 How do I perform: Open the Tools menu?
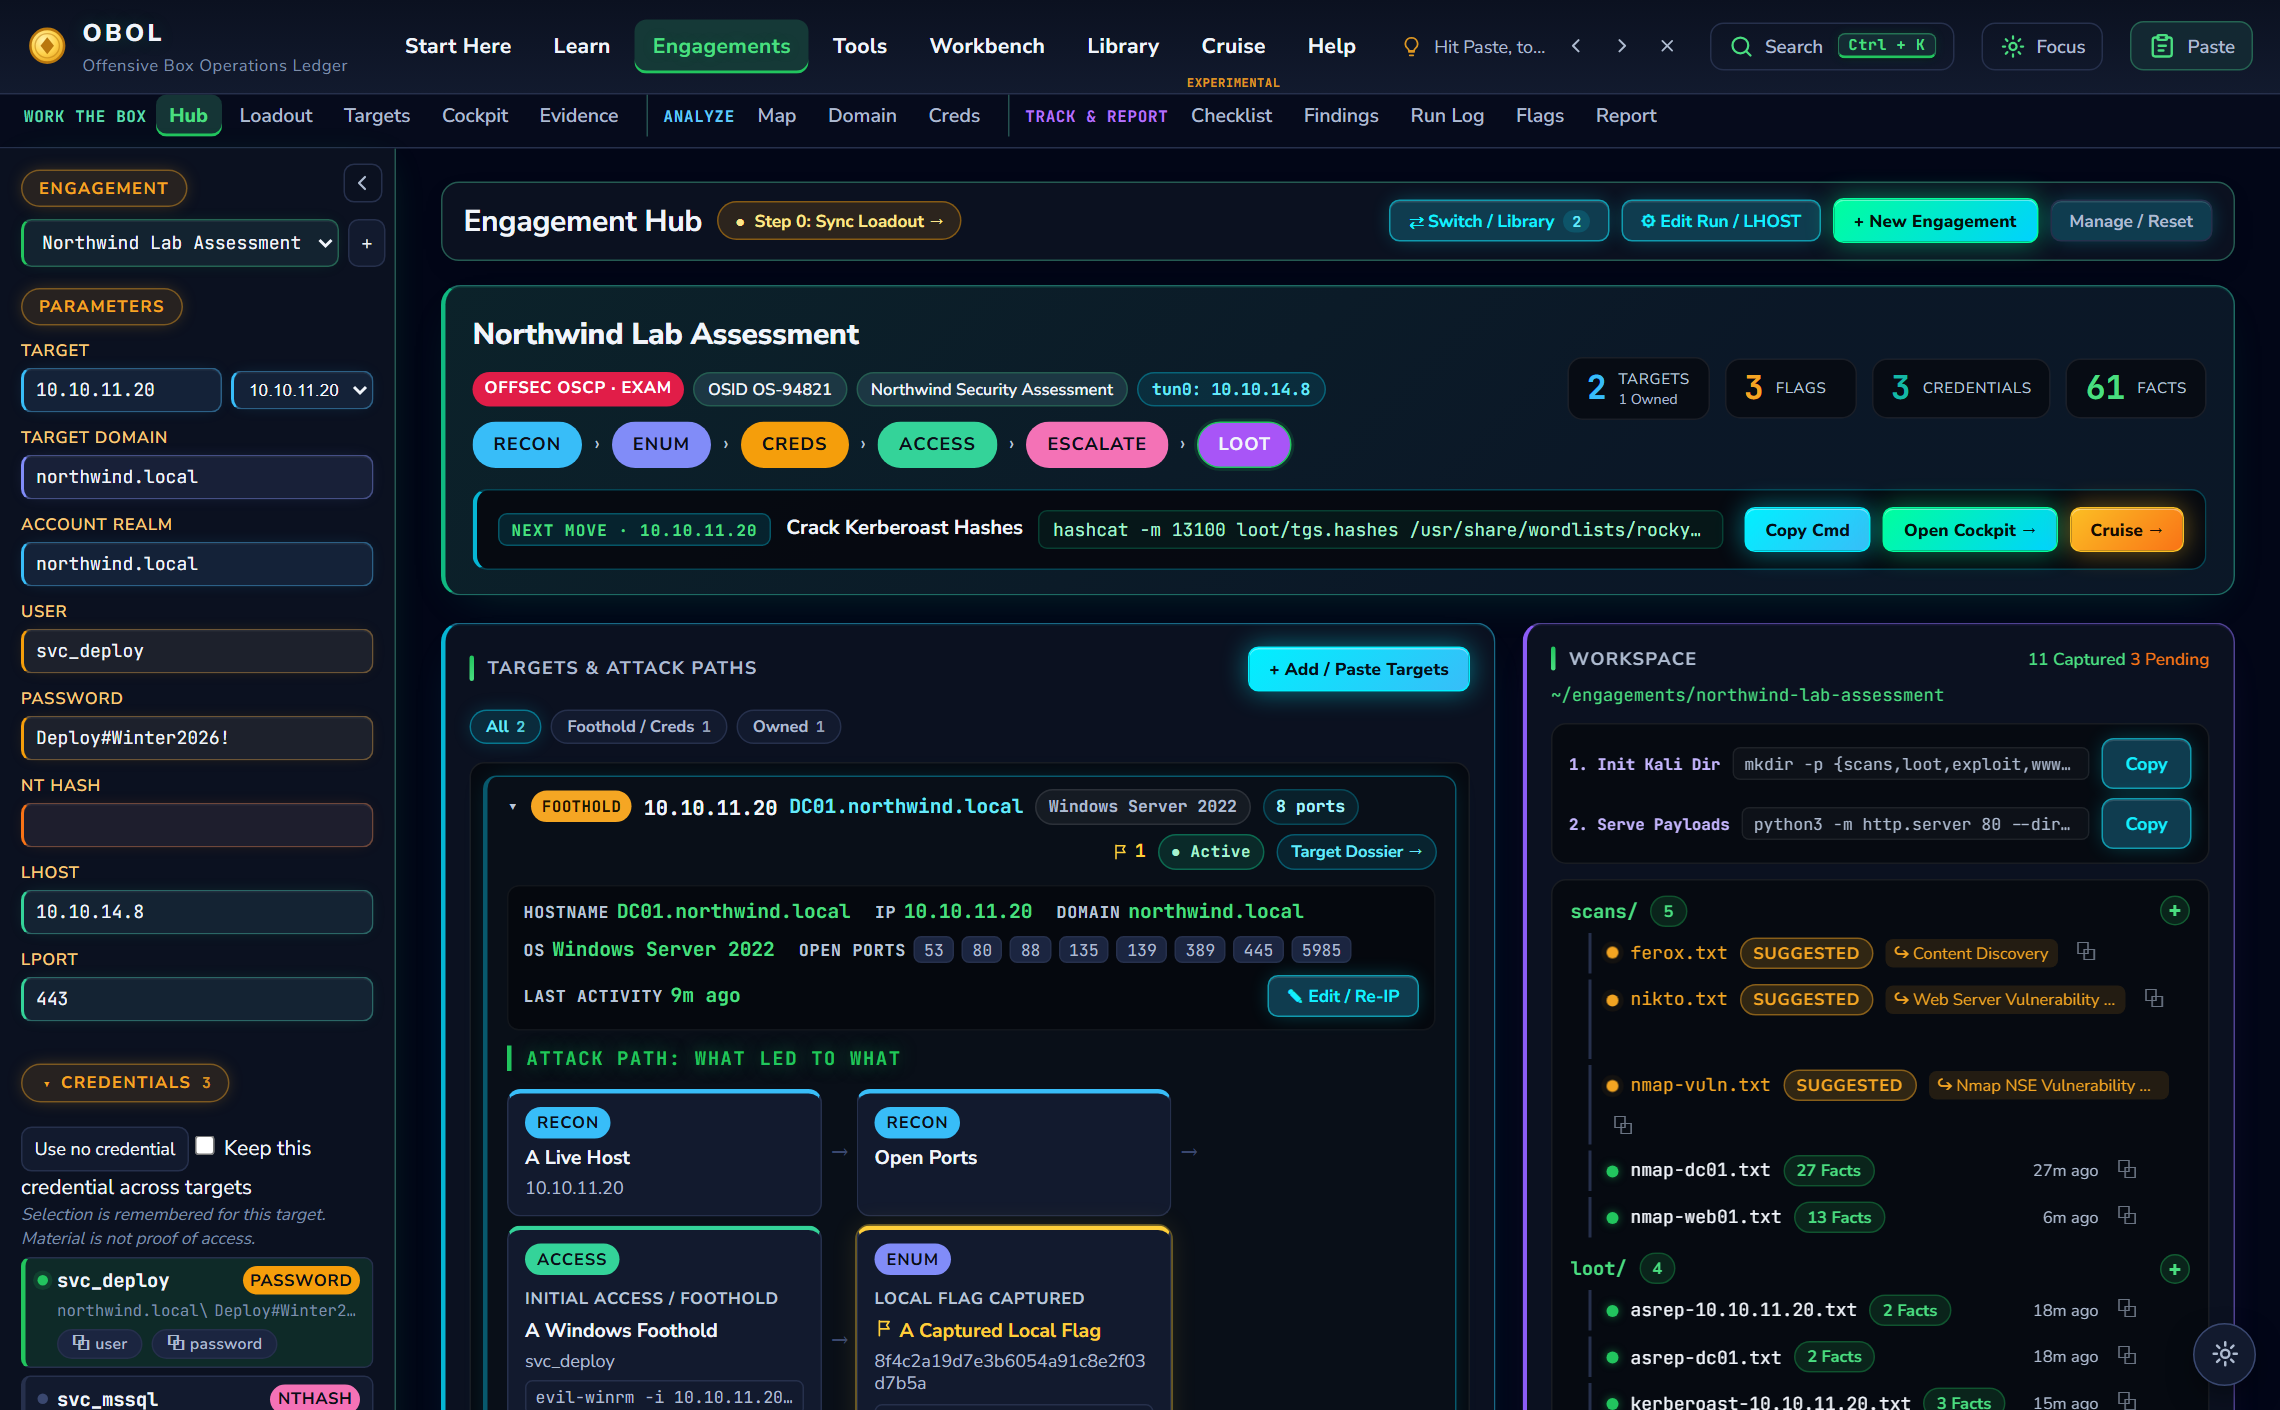pos(859,46)
